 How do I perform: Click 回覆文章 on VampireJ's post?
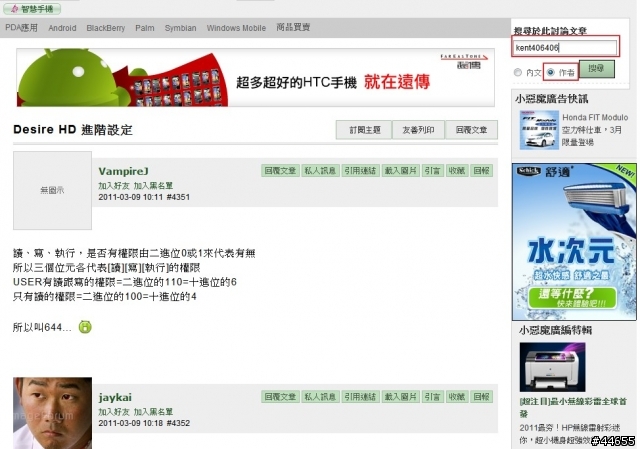point(280,170)
